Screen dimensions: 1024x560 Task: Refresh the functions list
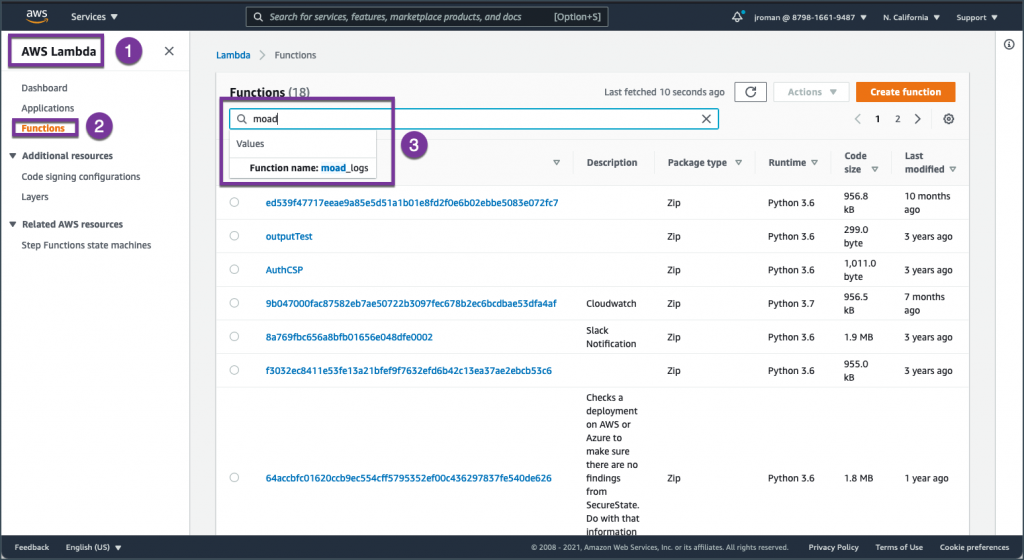(x=750, y=92)
